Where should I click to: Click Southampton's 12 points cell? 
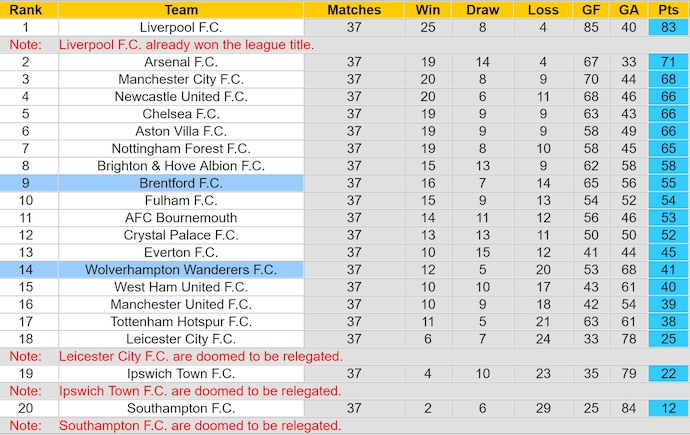click(x=668, y=408)
